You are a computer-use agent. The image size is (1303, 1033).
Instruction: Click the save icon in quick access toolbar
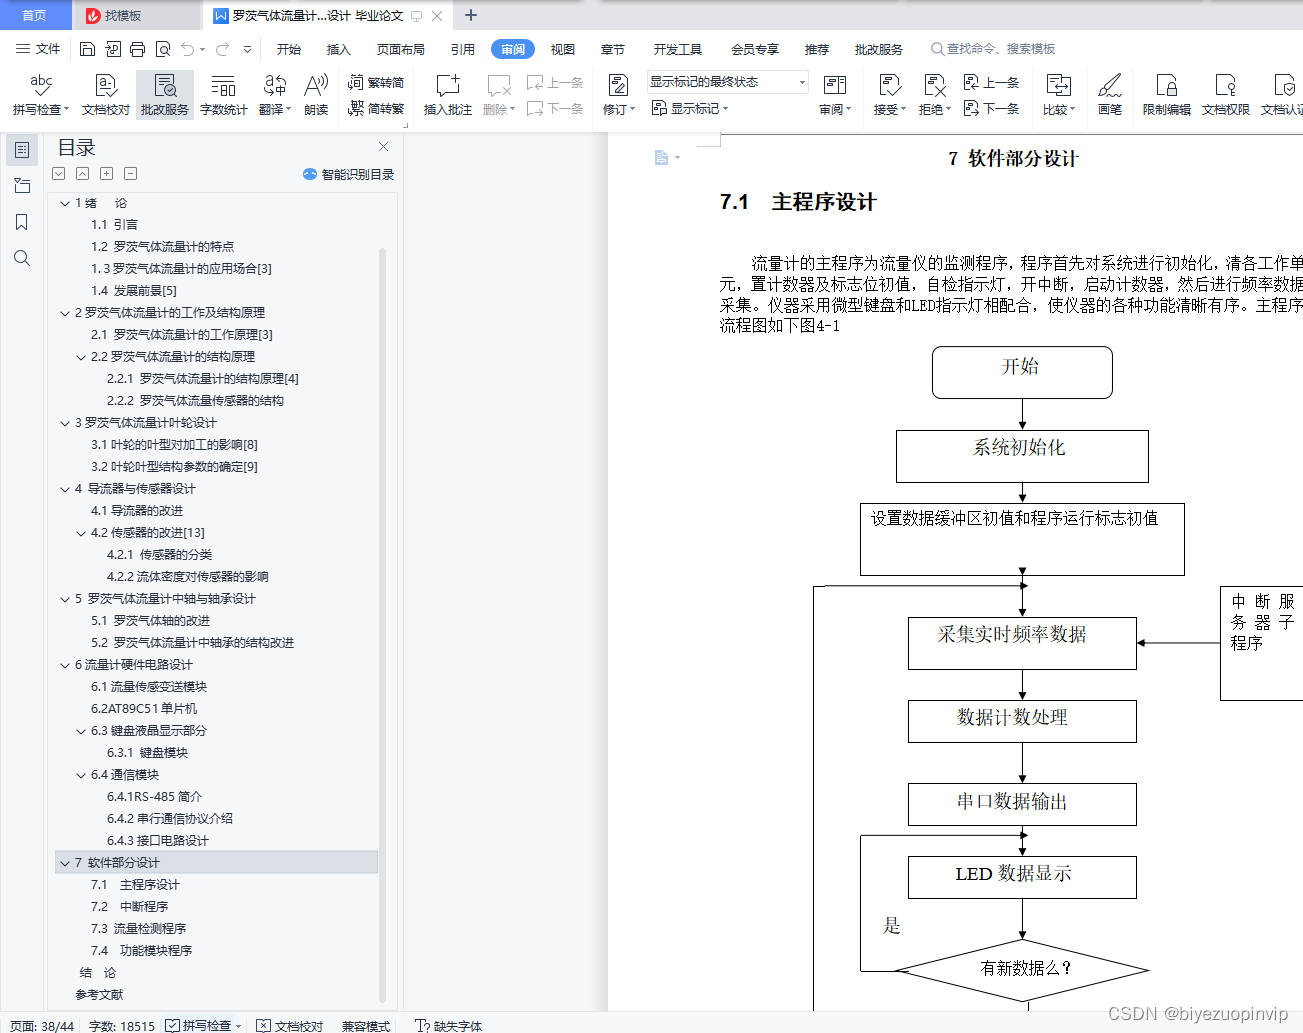click(x=87, y=49)
